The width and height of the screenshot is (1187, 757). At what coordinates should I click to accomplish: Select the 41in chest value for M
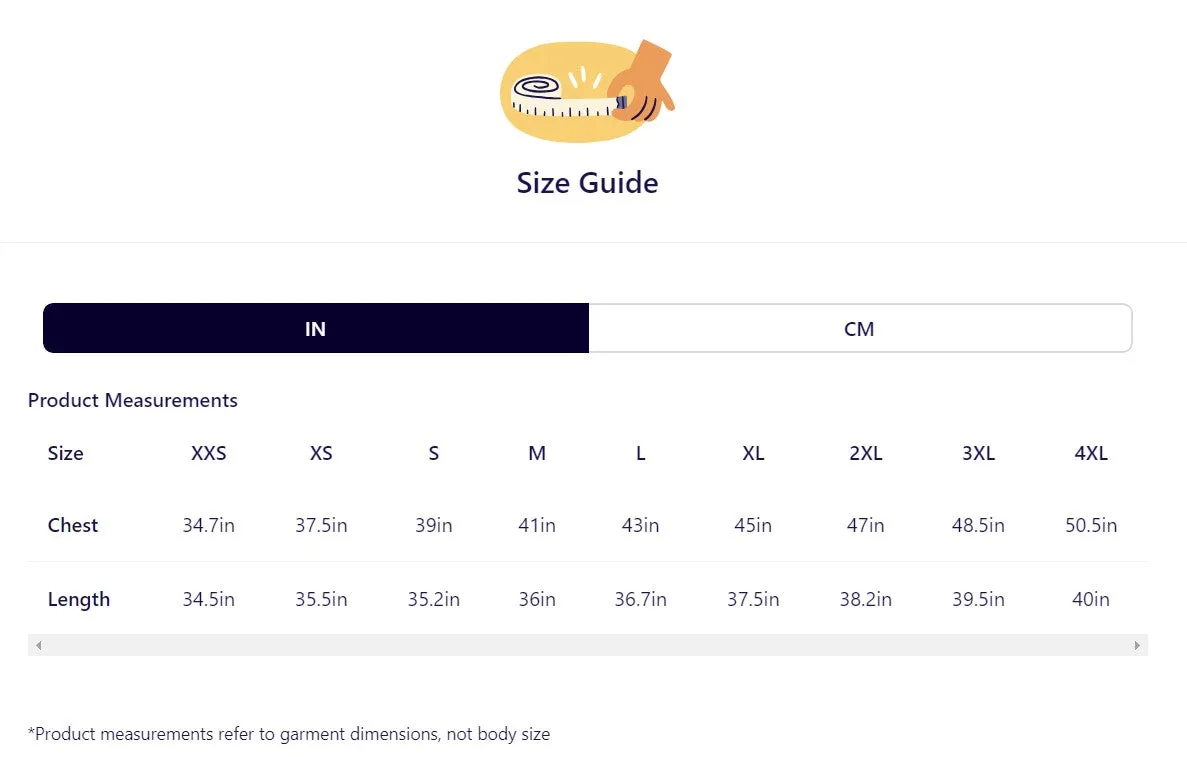(537, 525)
